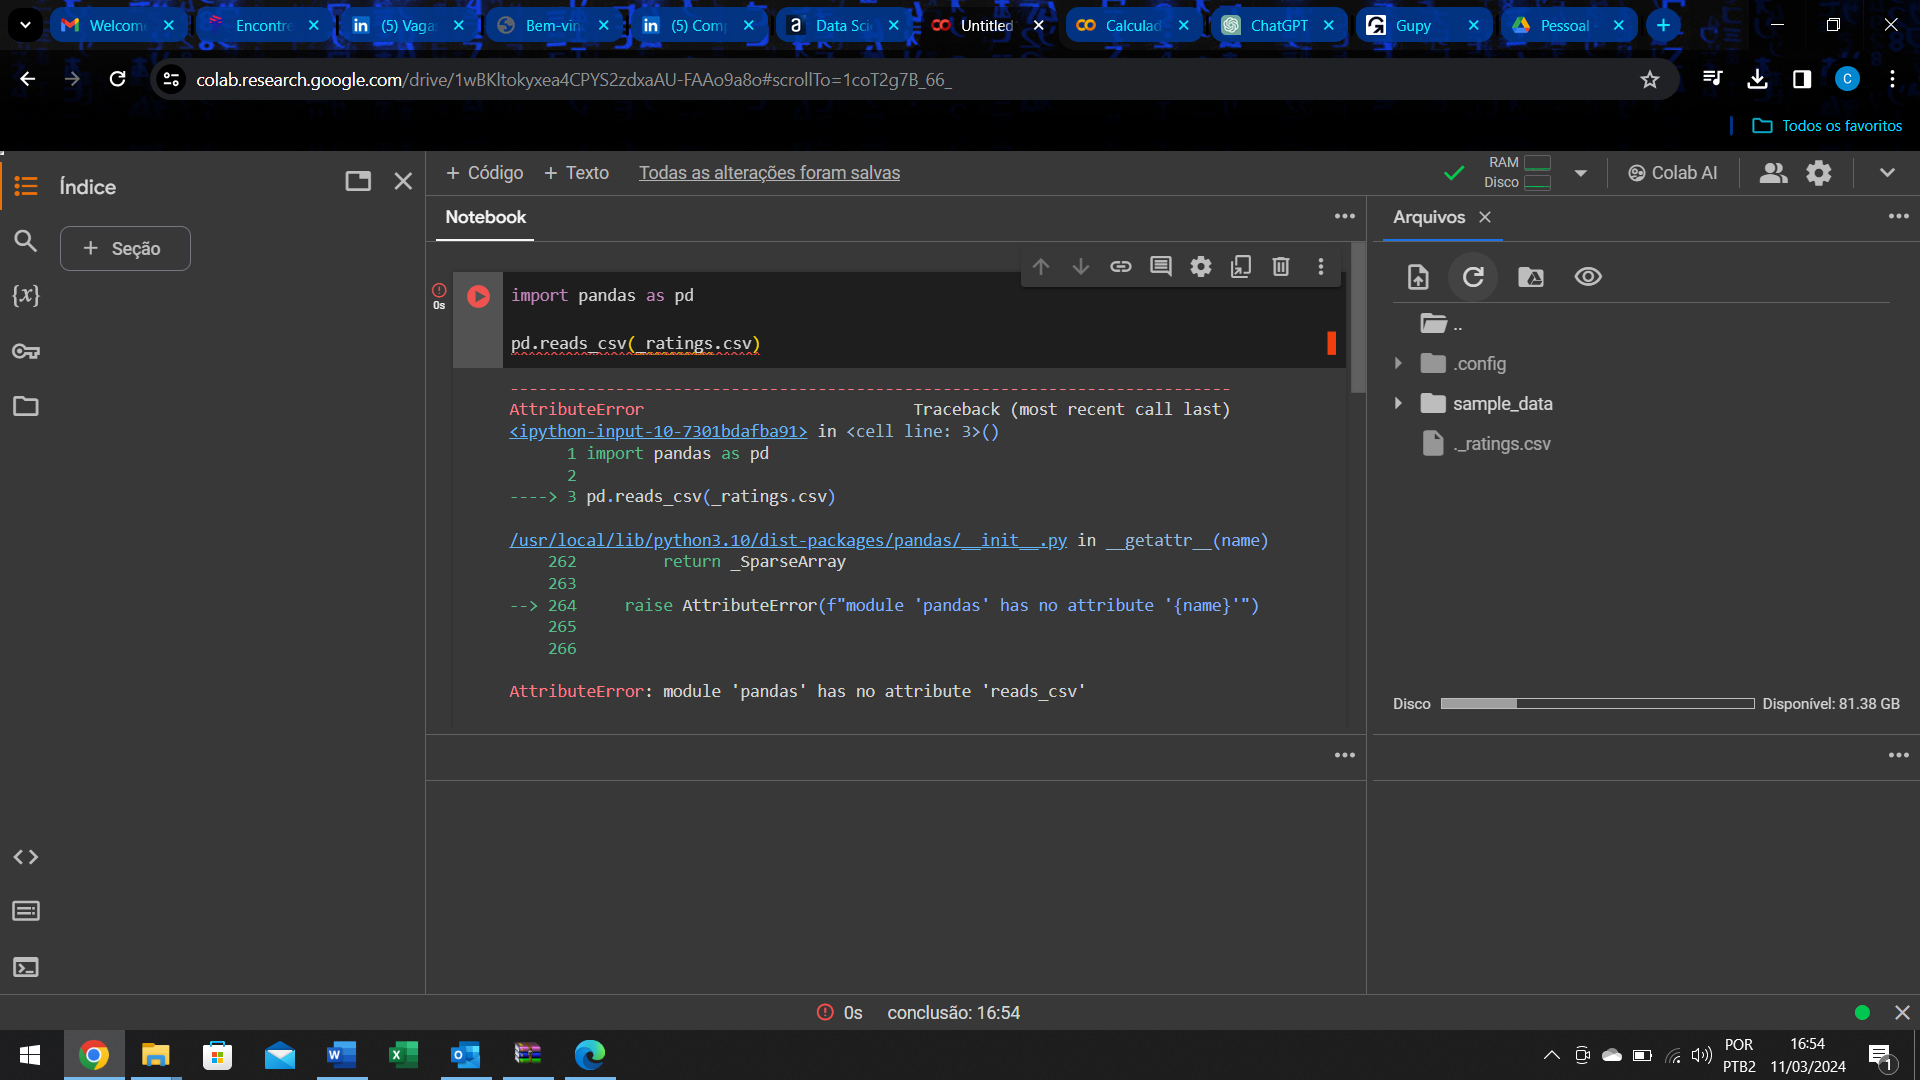Add a text cell with + Texto
Viewport: 1920px width, 1080px height.
[576, 173]
